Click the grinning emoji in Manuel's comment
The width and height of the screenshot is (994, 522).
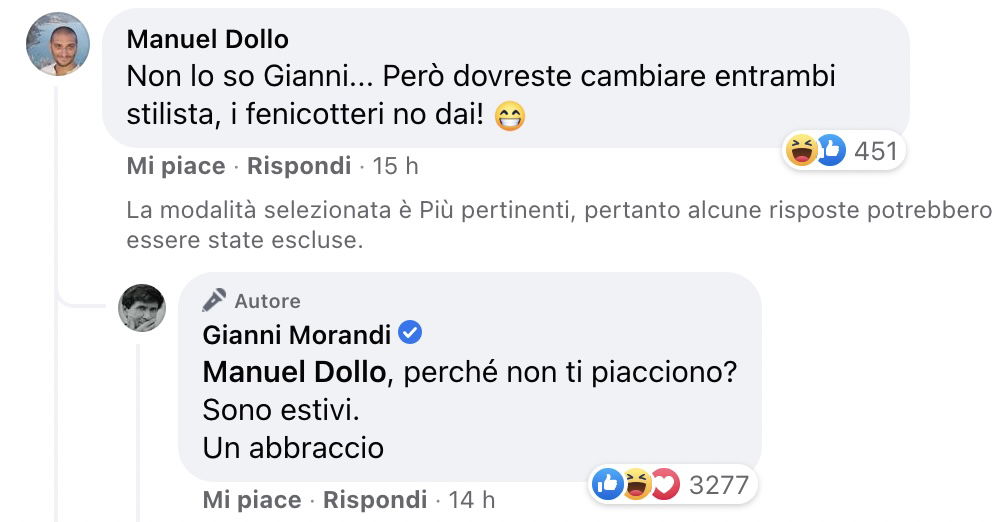(511, 118)
